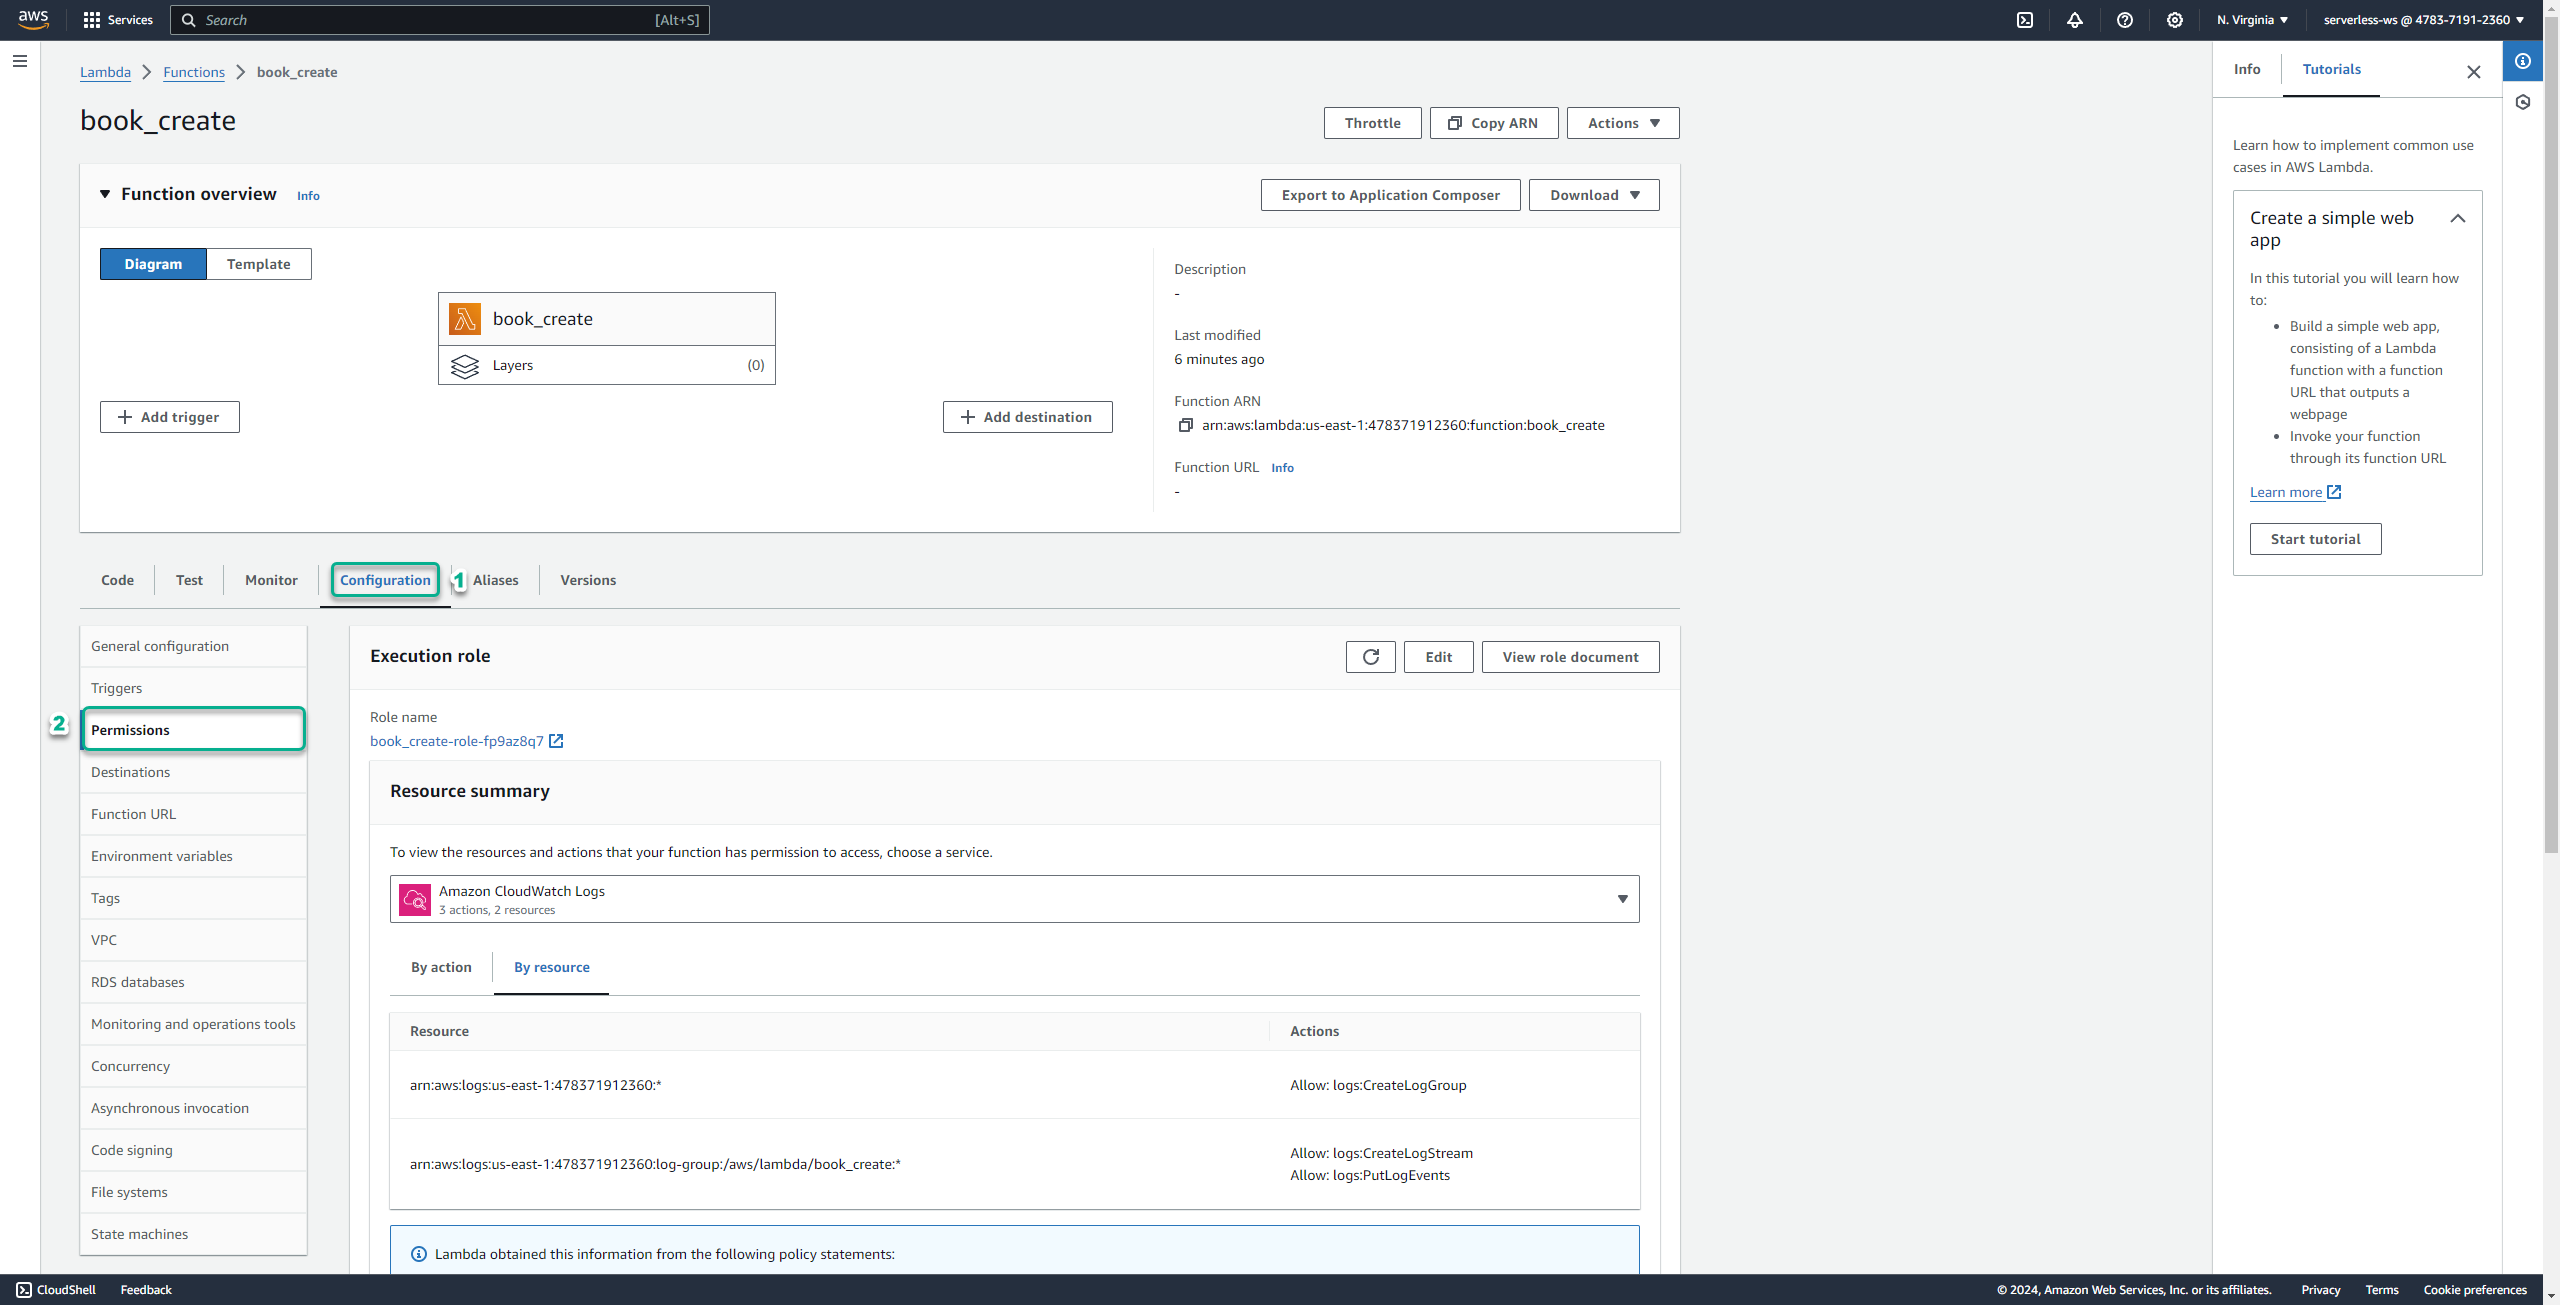Viewport: 2560px width, 1305px height.
Task: Launch CloudShell from the top bar icon
Action: tap(2025, 20)
